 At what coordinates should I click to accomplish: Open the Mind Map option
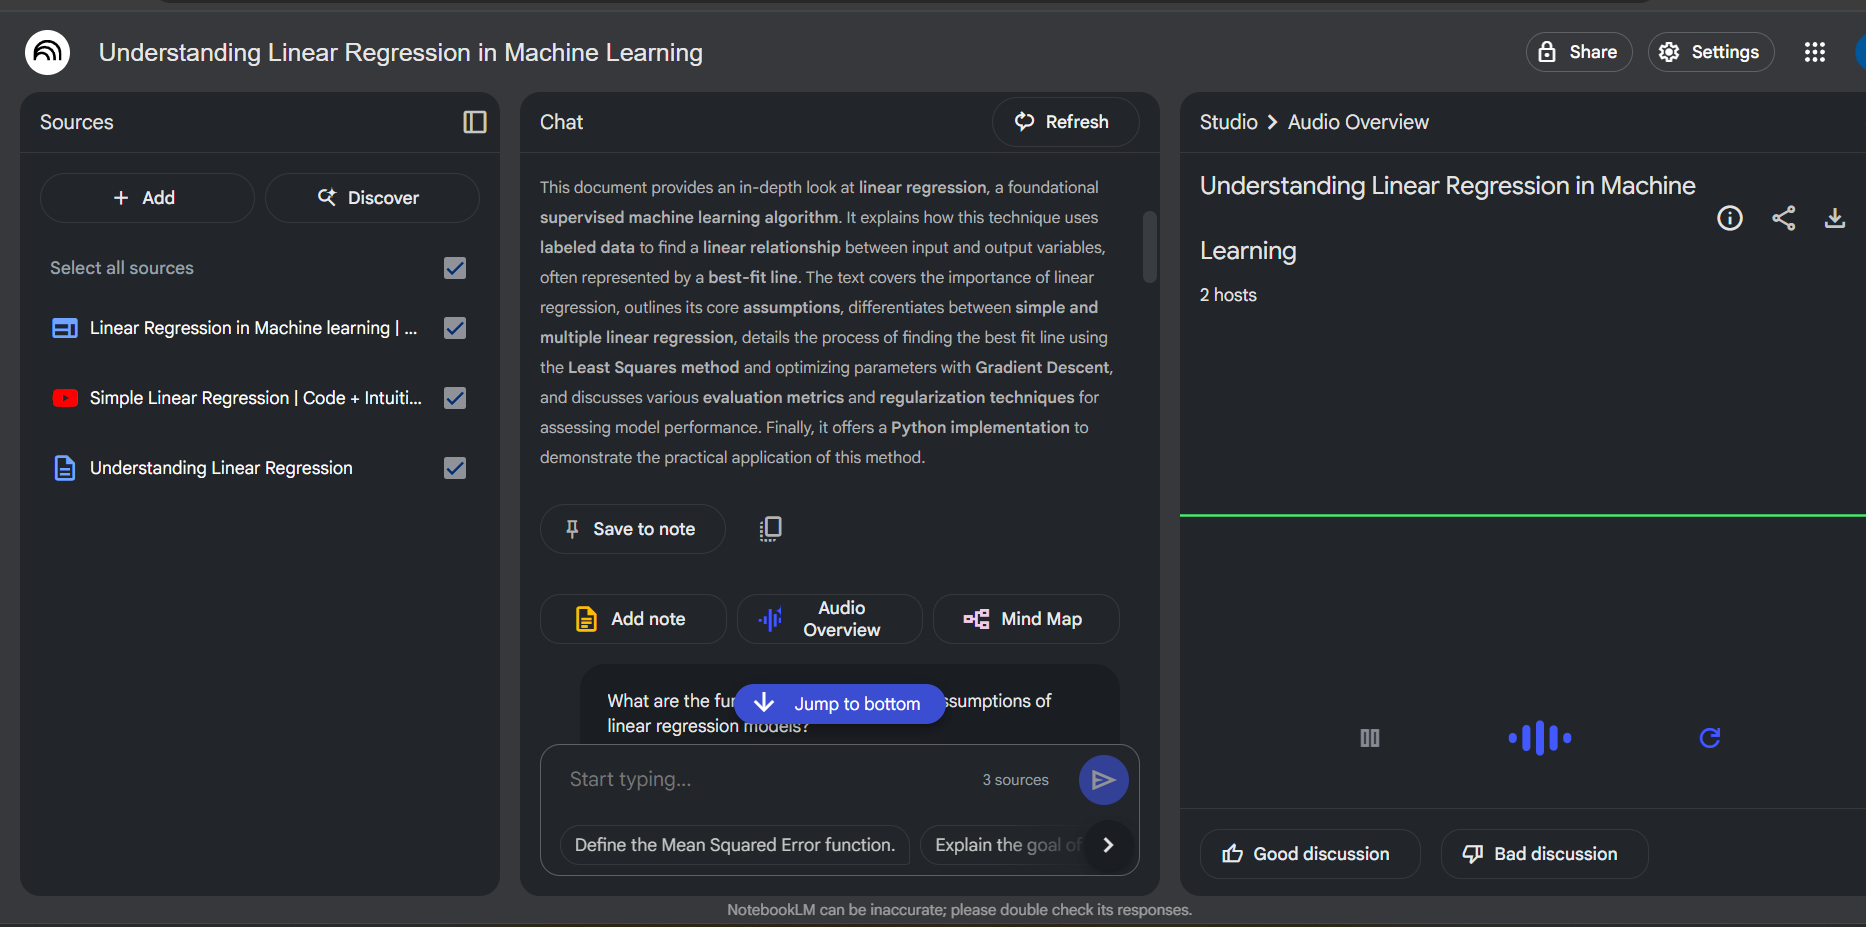(1025, 619)
